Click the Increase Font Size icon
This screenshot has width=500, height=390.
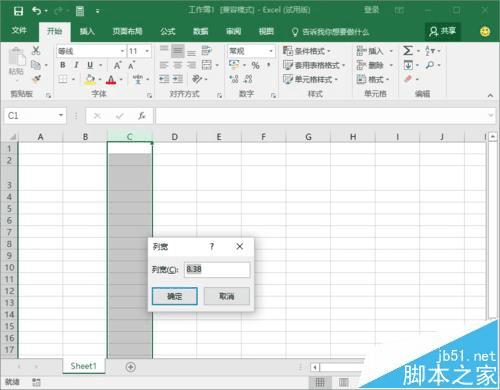click(117, 65)
